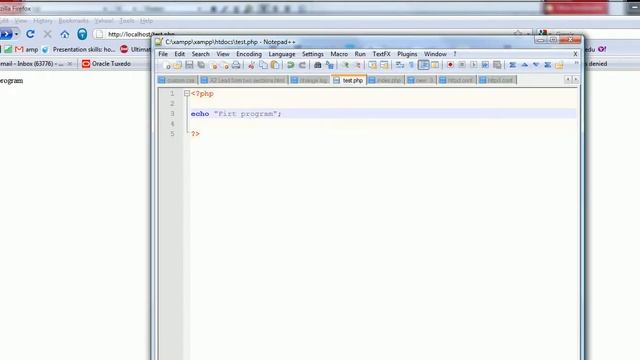Click the Replace icon next to Find
This screenshot has width=640, height=360.
329,65
